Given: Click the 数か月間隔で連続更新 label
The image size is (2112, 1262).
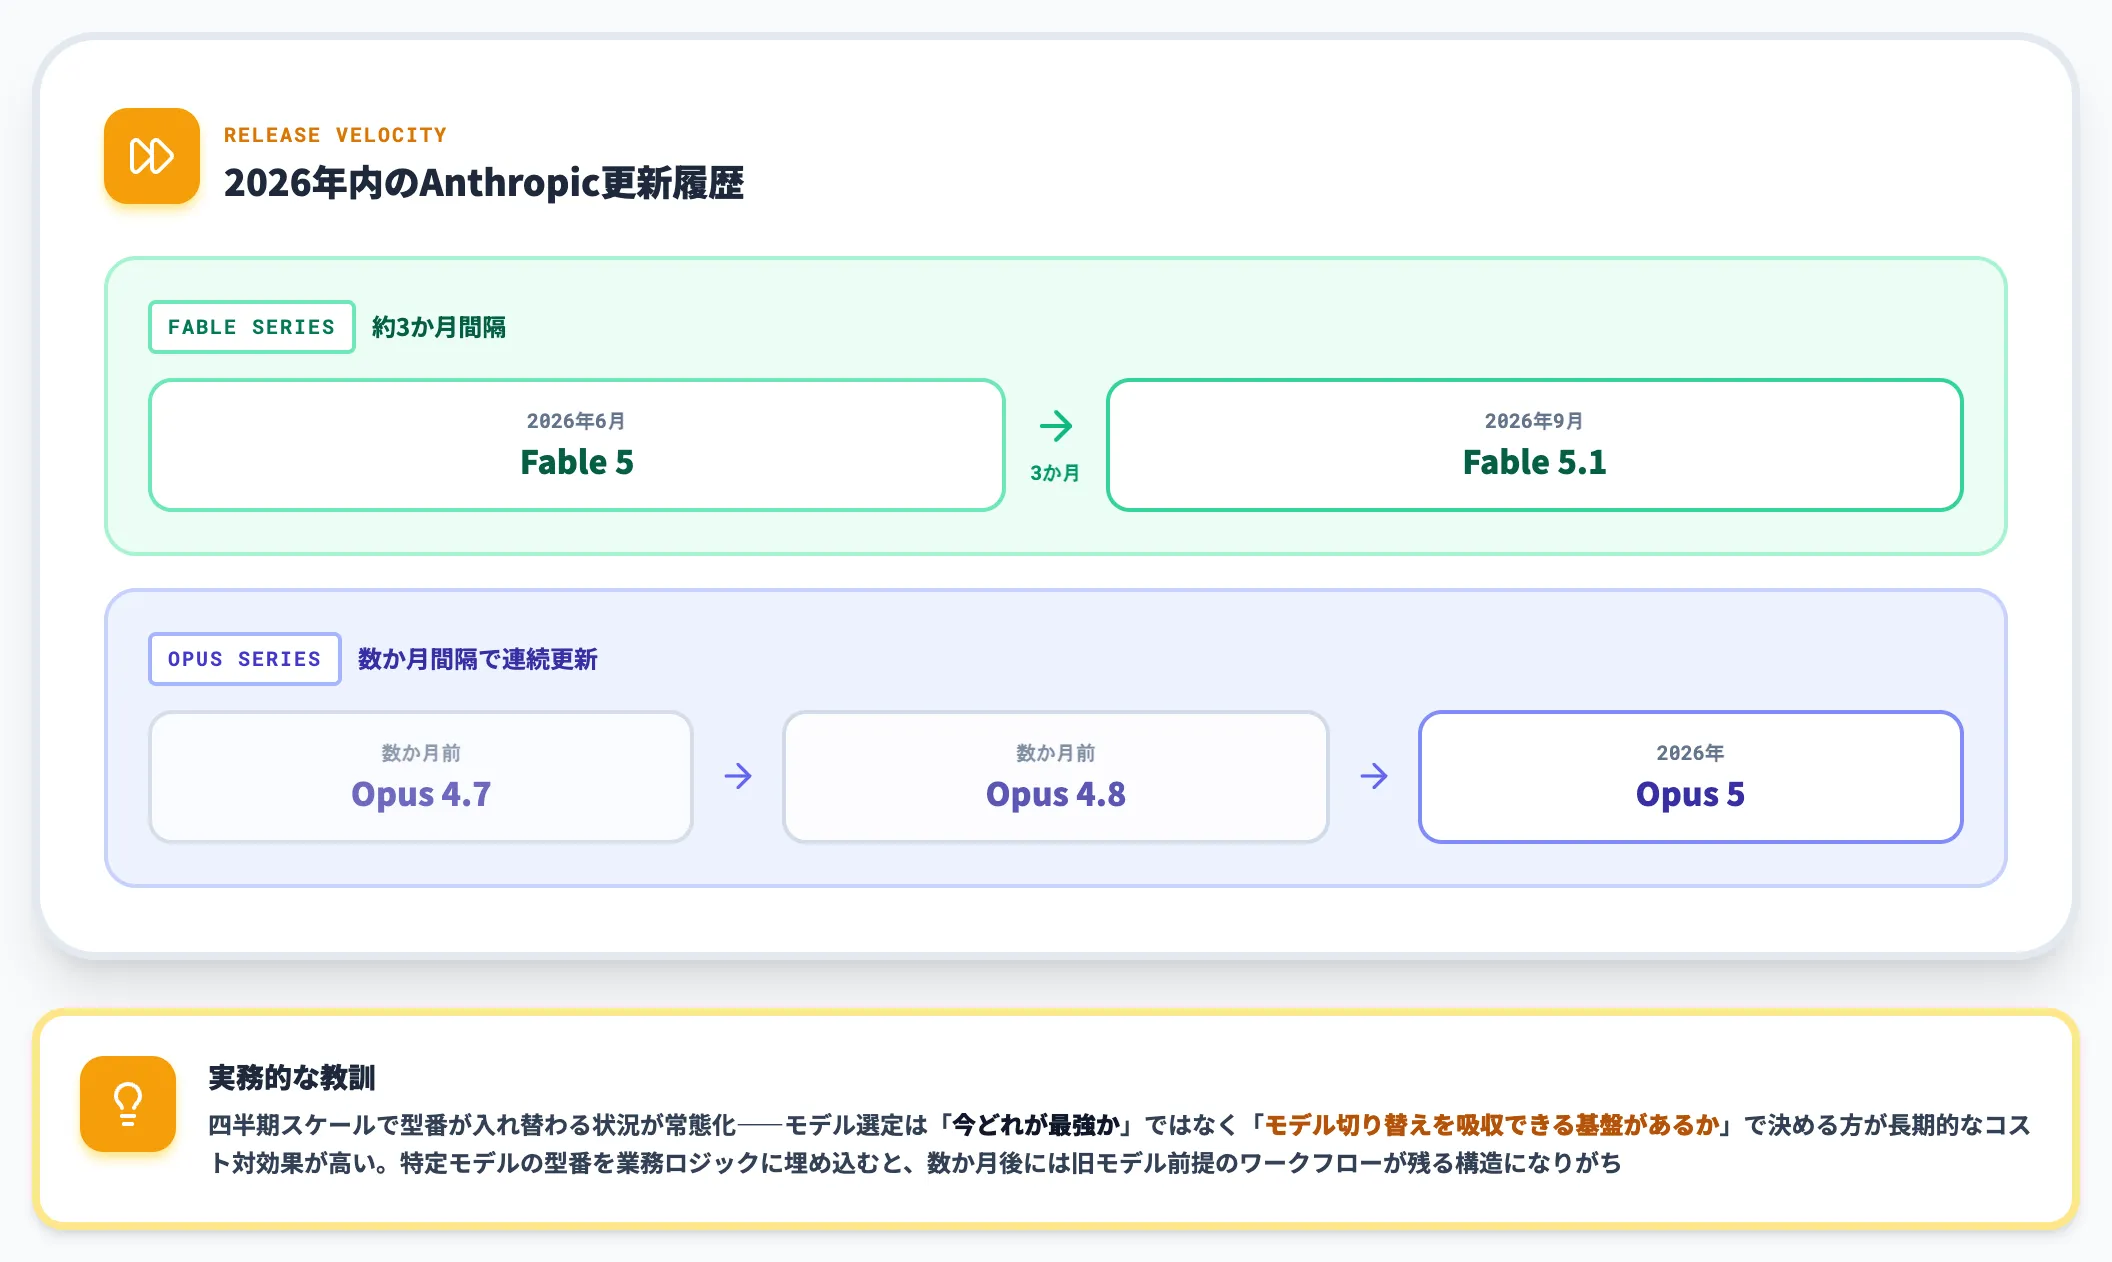Looking at the screenshot, I should pos(478,659).
